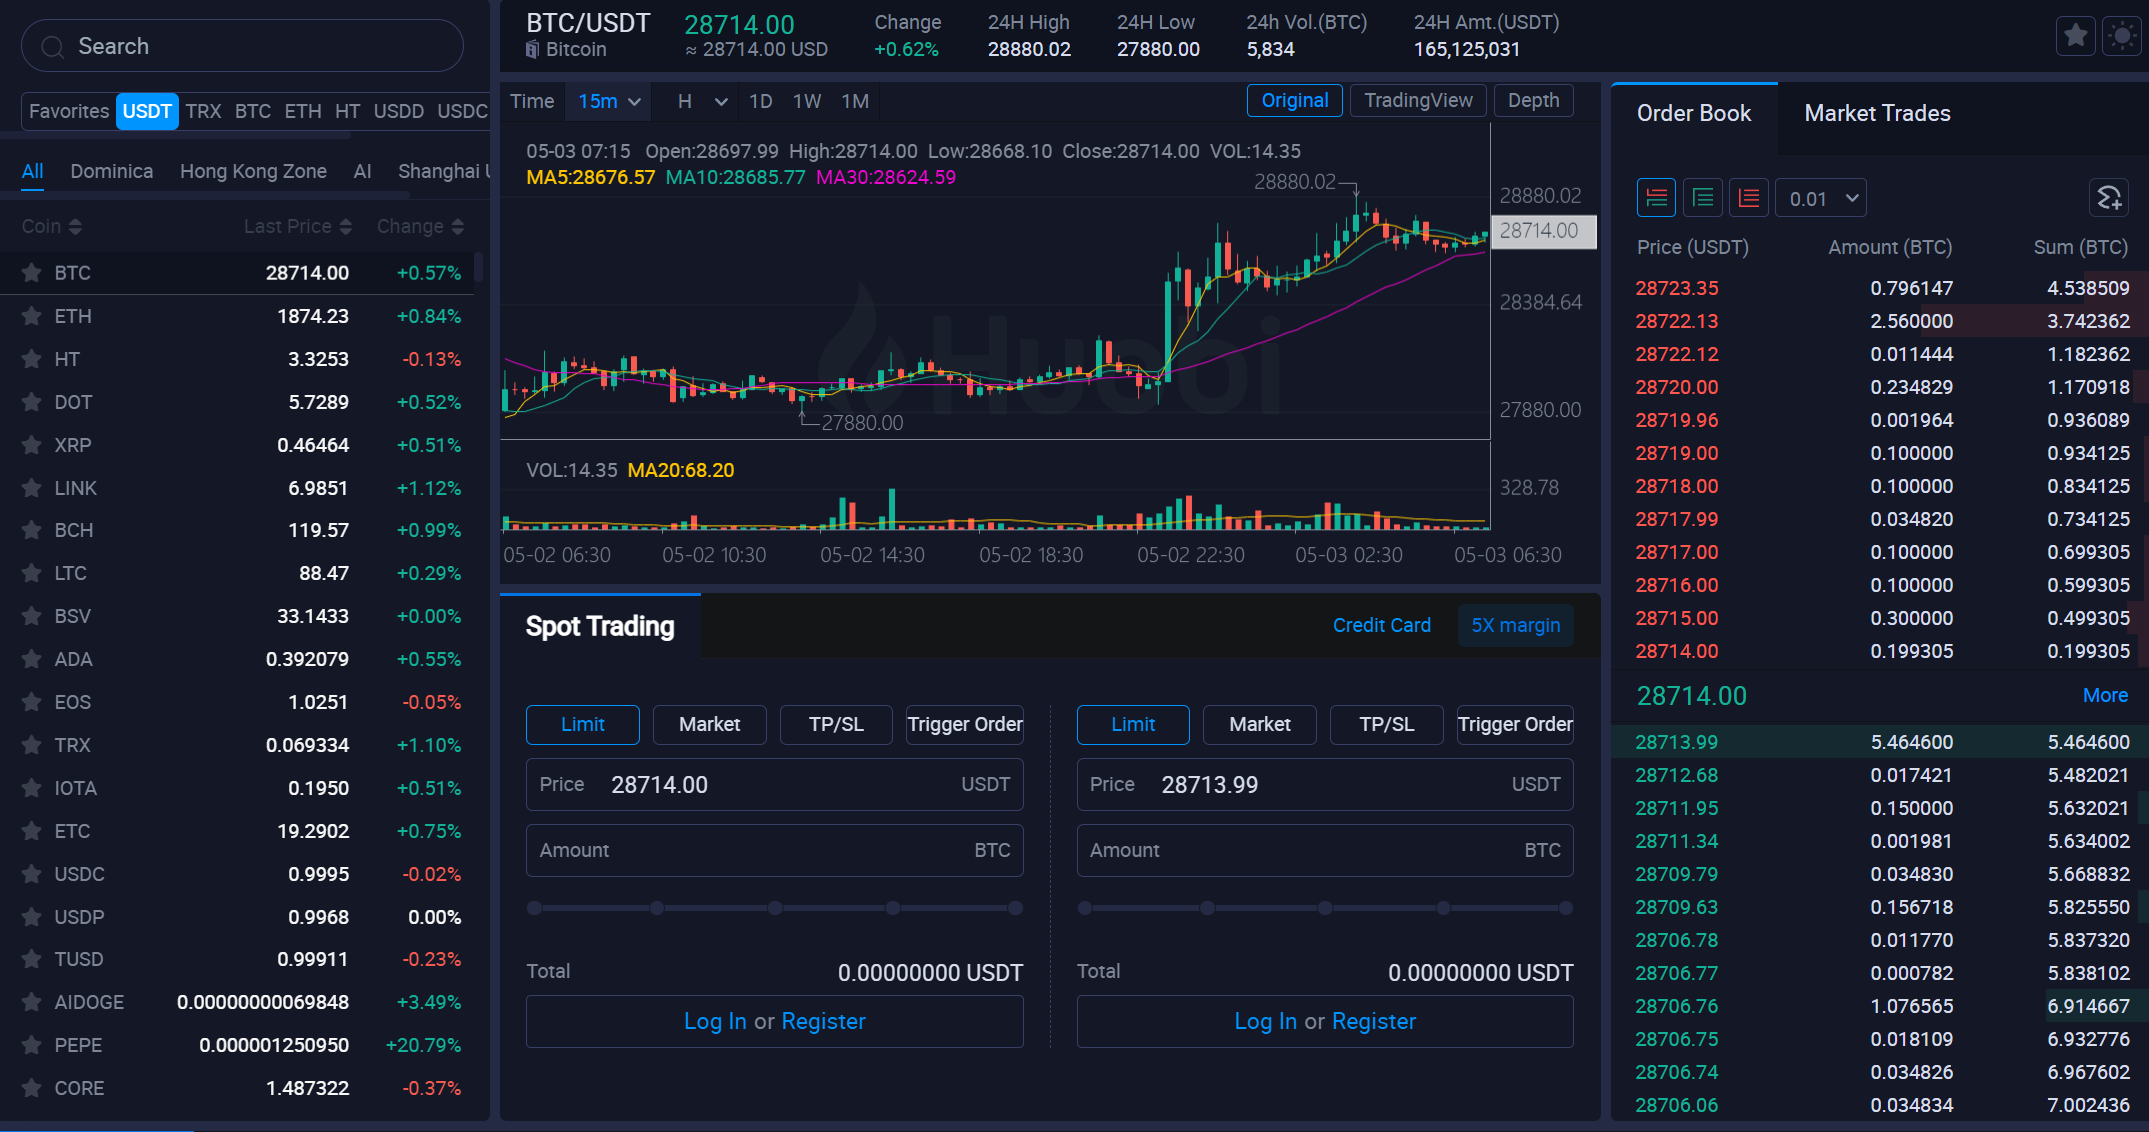
Task: Select the TradingView chart tab
Action: [x=1417, y=100]
